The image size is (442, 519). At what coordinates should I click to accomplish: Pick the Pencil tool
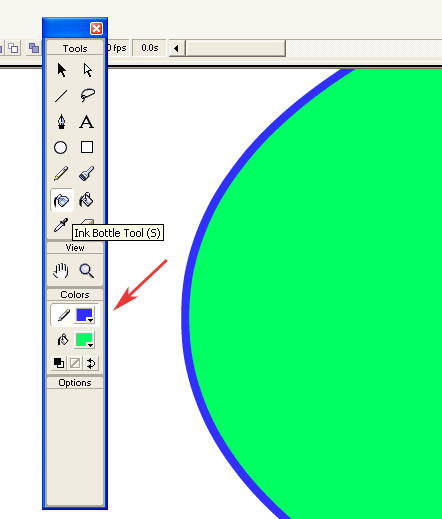click(x=61, y=174)
